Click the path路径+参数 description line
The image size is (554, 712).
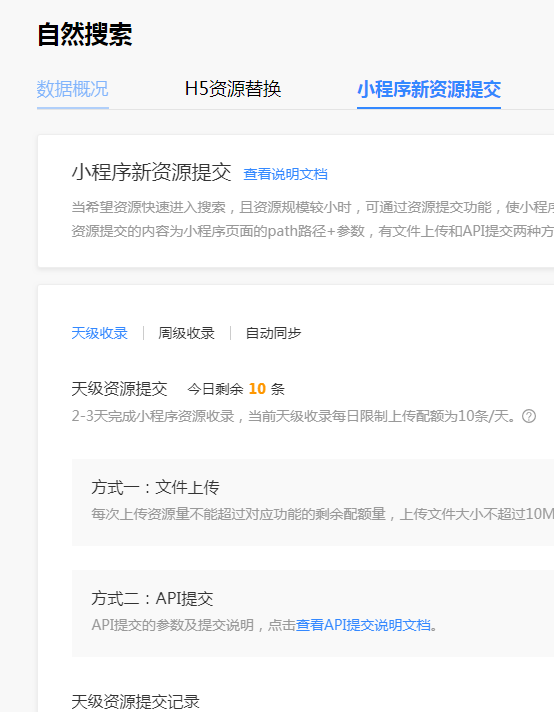(x=312, y=231)
